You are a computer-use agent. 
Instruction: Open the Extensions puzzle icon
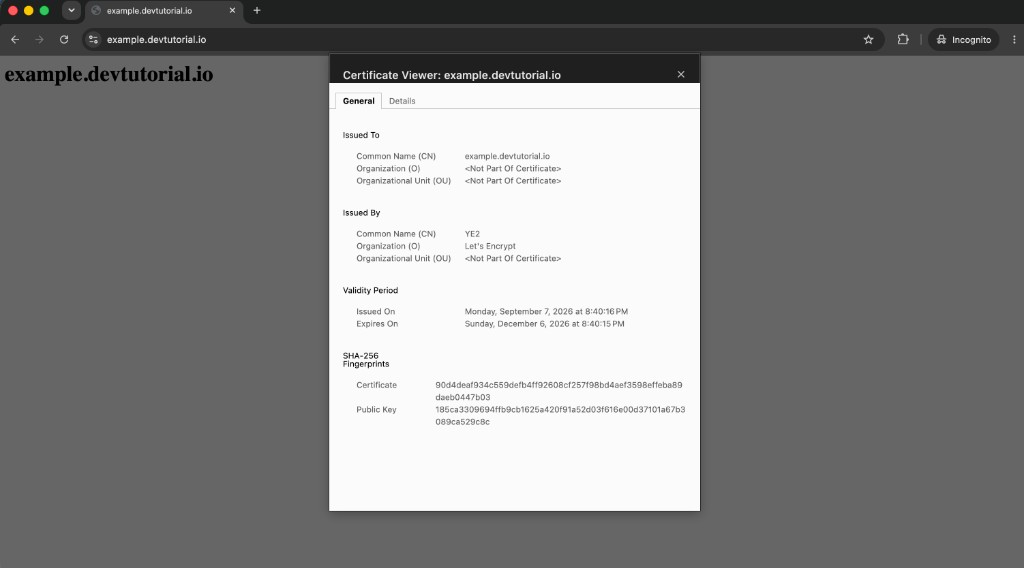point(903,39)
